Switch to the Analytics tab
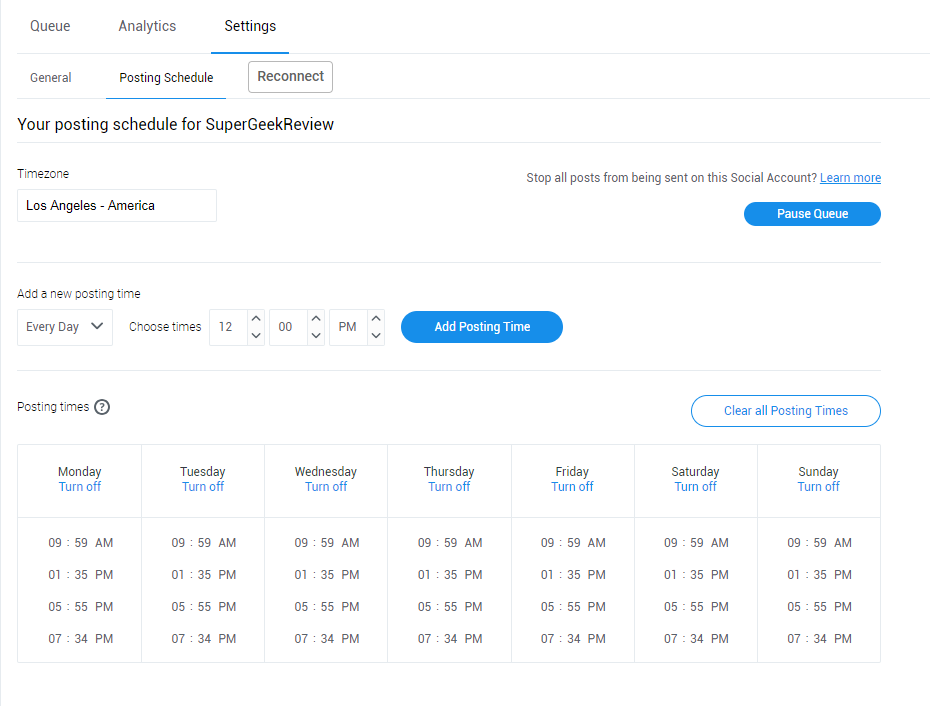Image resolution: width=930 pixels, height=706 pixels. click(x=147, y=26)
